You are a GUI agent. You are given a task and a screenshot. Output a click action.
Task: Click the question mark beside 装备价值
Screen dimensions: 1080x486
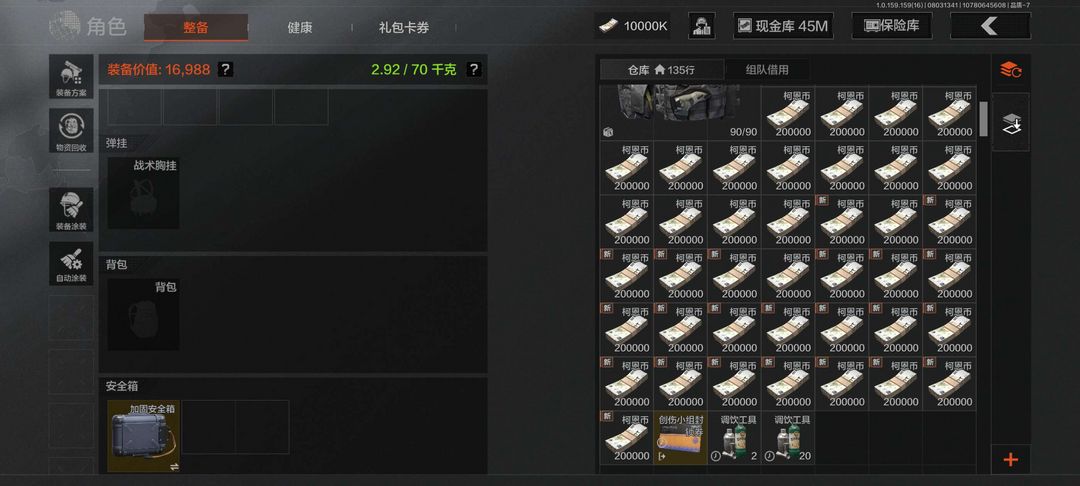tap(225, 70)
